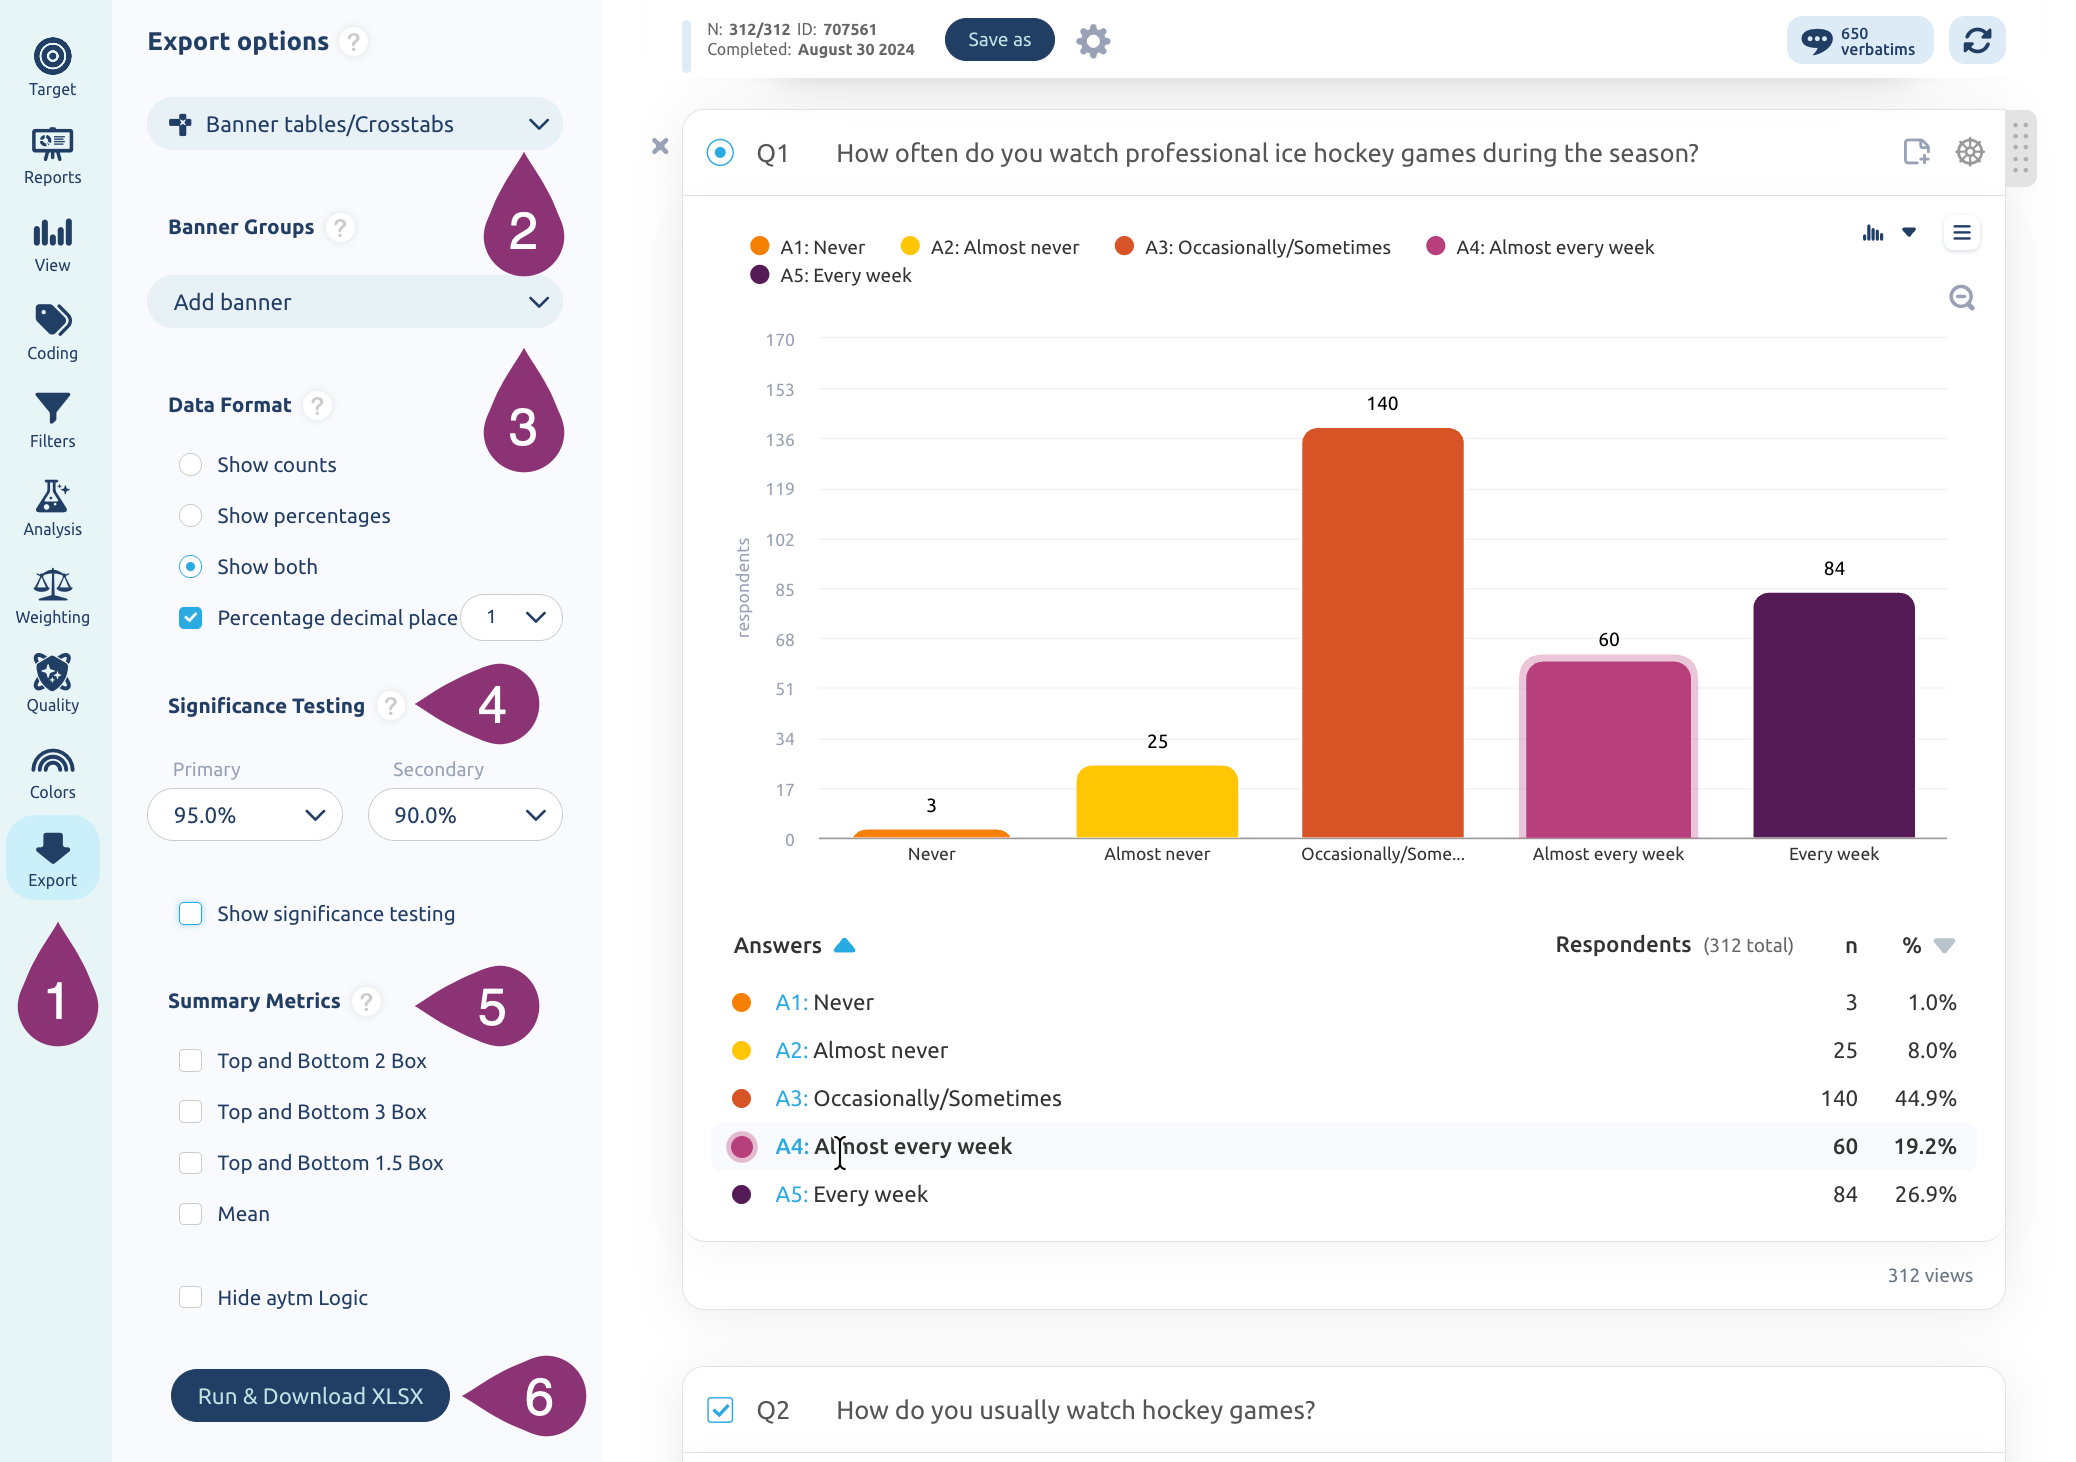Screen dimensions: 2076x1462
Task: Enable Show significance testing checkbox
Action: coord(190,913)
